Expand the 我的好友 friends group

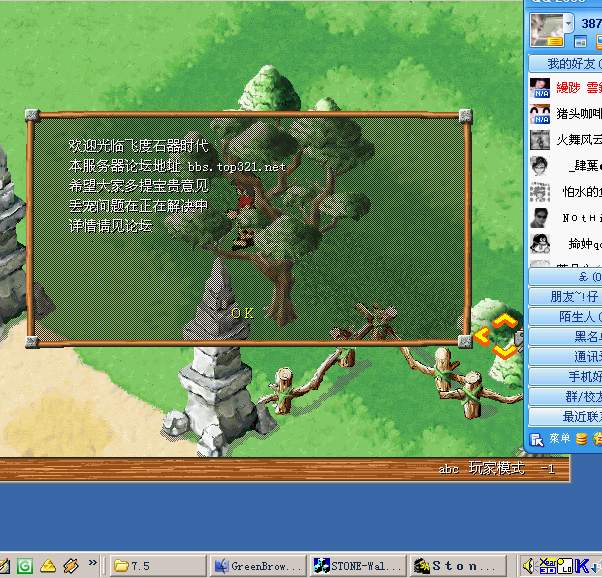coord(565,64)
